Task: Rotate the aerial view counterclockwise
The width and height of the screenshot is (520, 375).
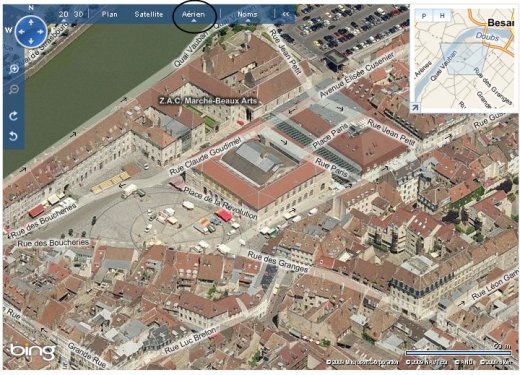Action: (13, 136)
